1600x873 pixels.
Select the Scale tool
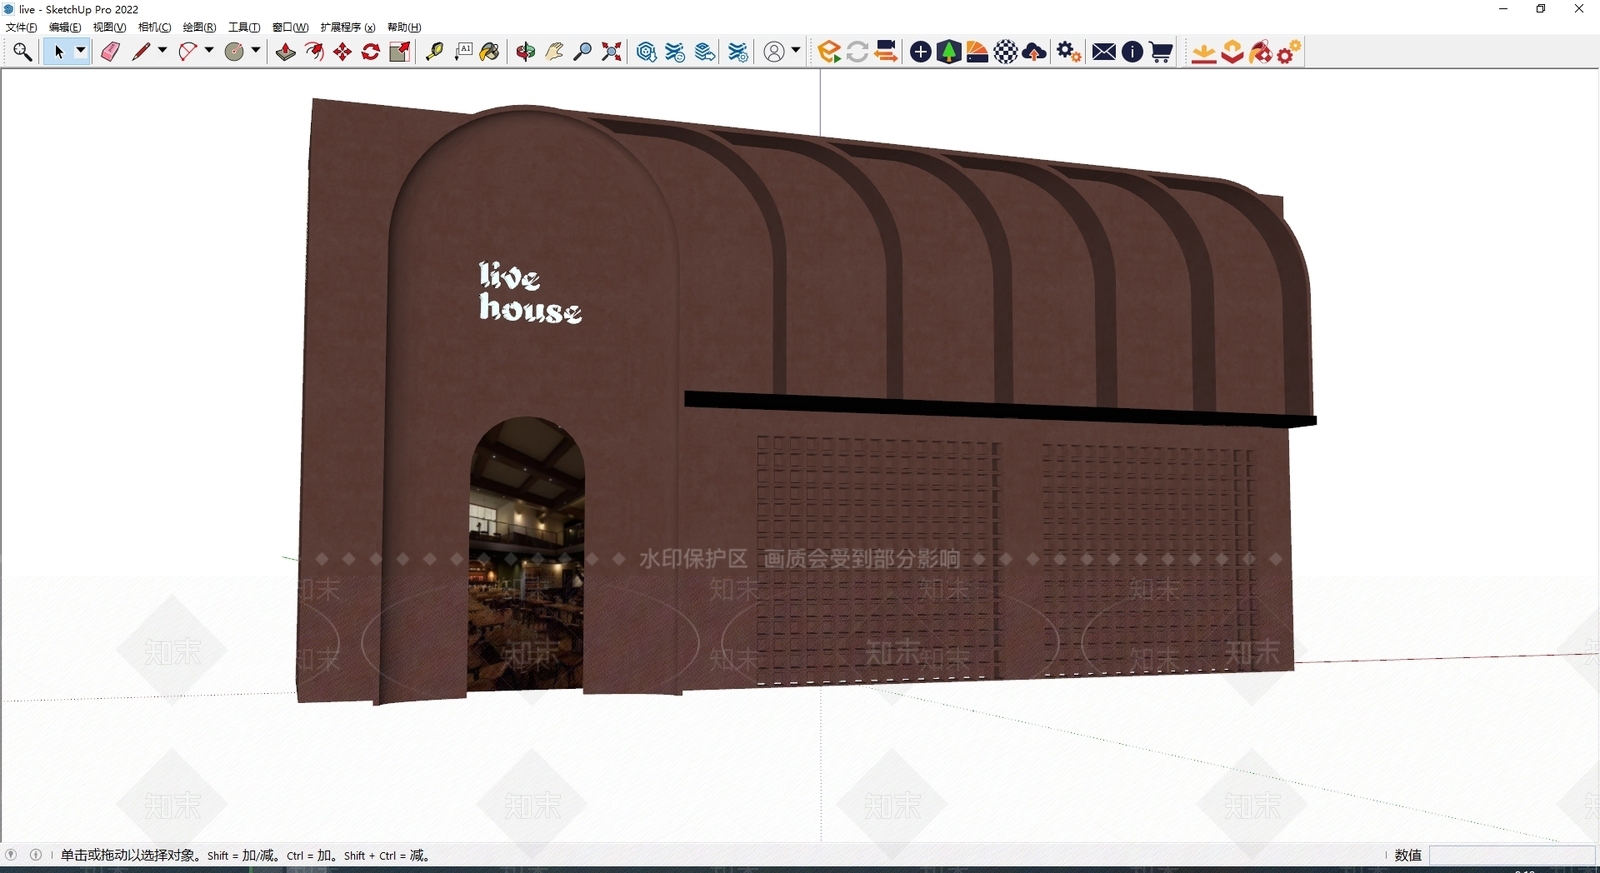399,52
